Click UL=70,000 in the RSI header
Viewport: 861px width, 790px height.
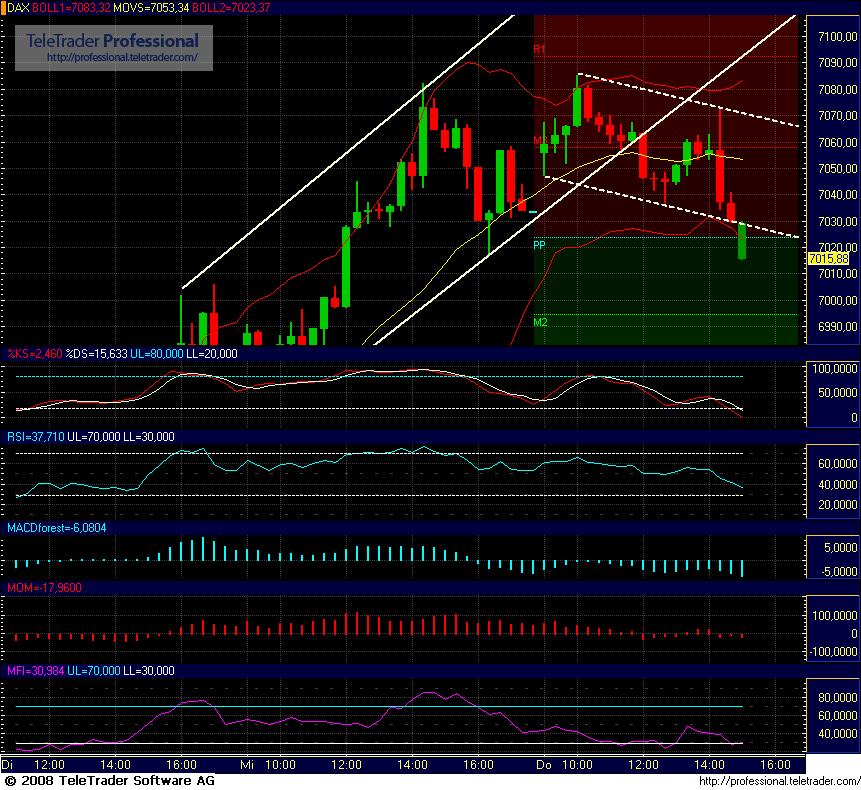tap(93, 437)
